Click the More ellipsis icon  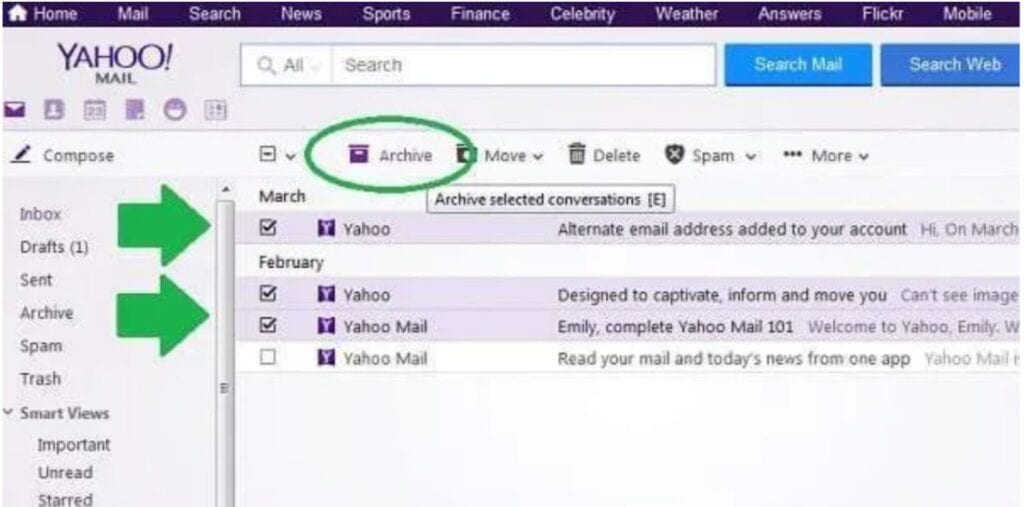pyautogui.click(x=792, y=155)
